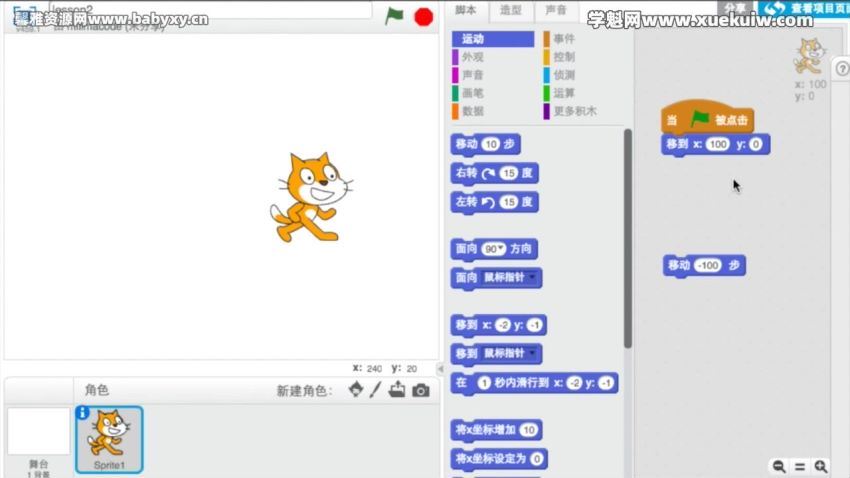Viewport: 850px width, 478px height.
Task: Create new sprite from camera icon
Action: tap(421, 390)
